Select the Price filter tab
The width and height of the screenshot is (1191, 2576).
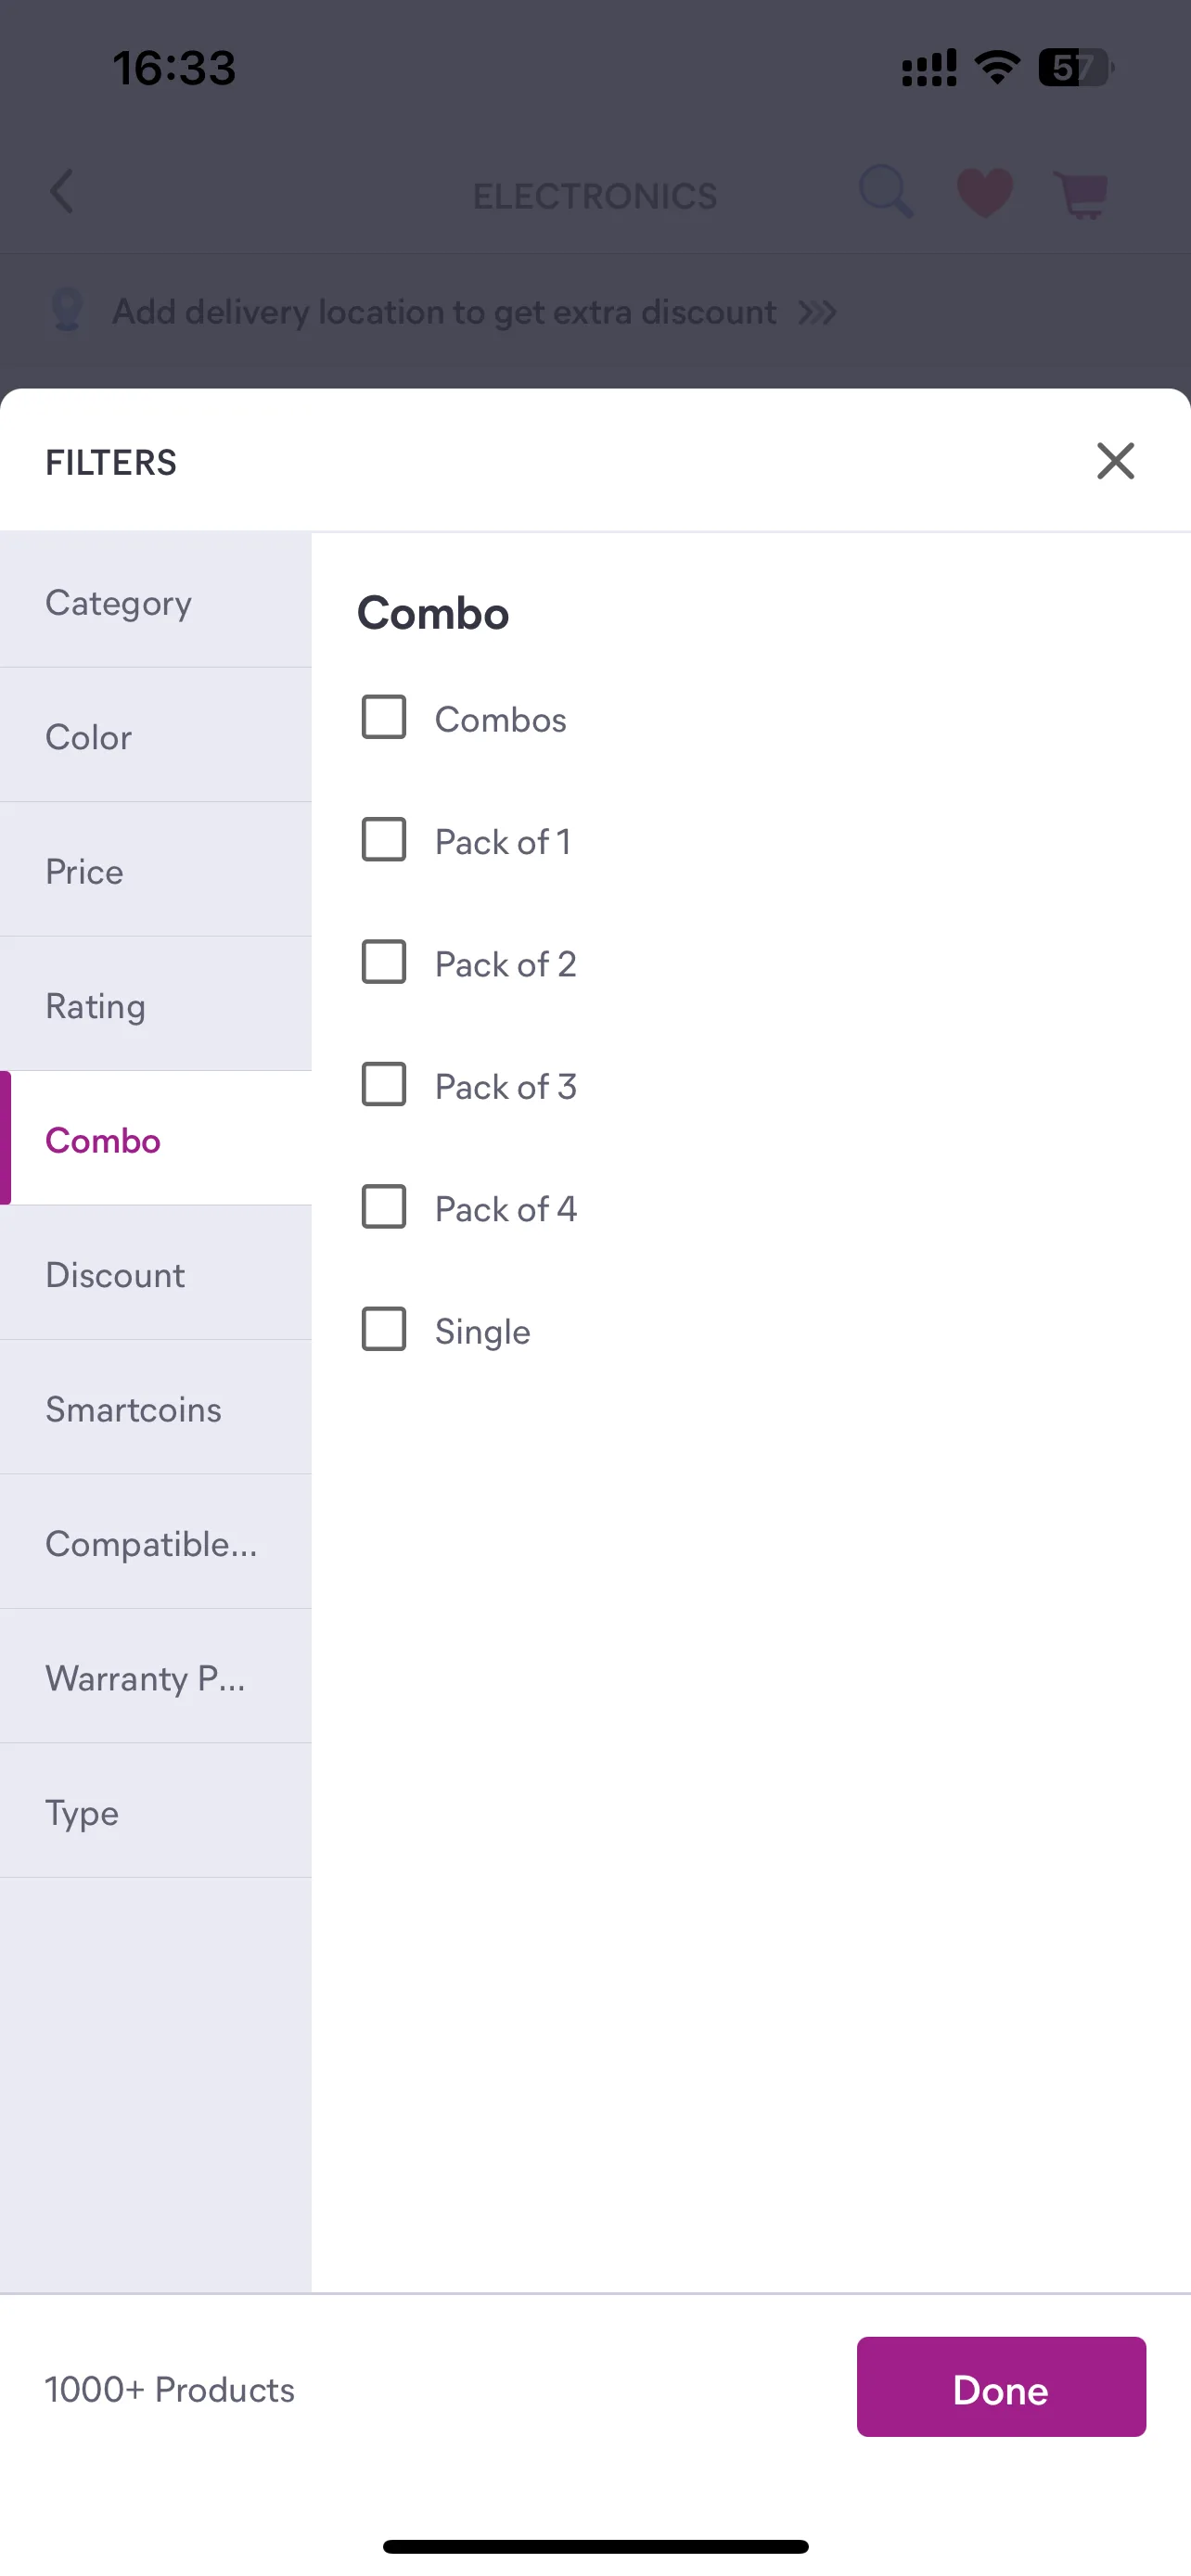[156, 870]
